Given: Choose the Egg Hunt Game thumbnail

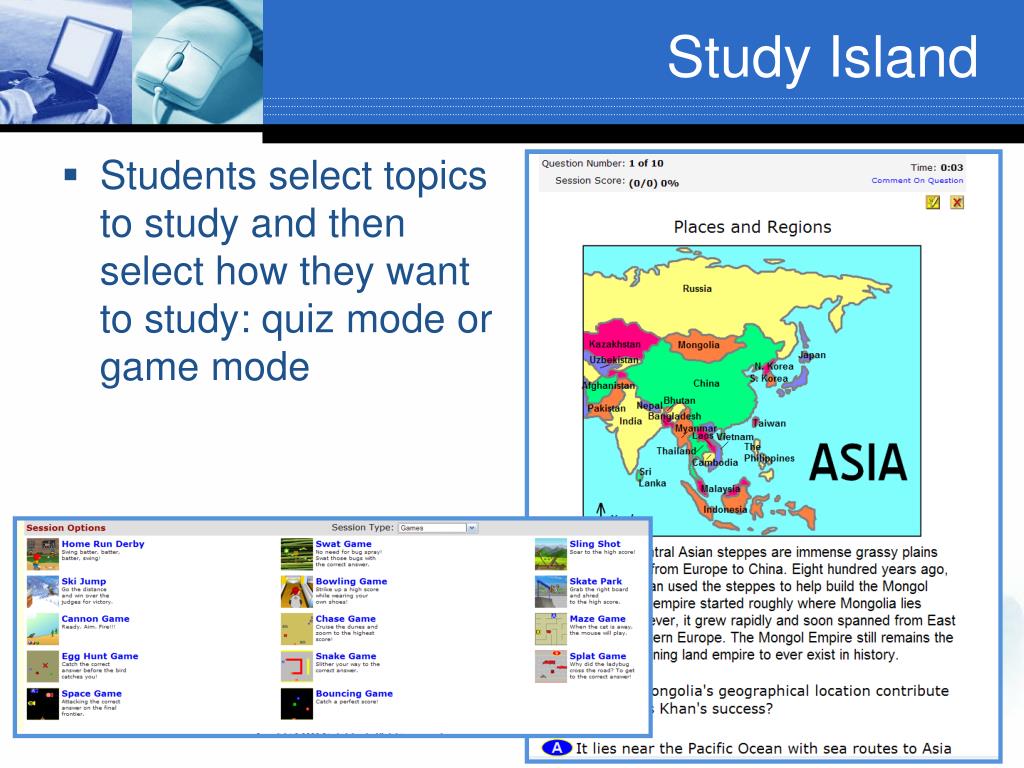Looking at the screenshot, I should 42,666.
